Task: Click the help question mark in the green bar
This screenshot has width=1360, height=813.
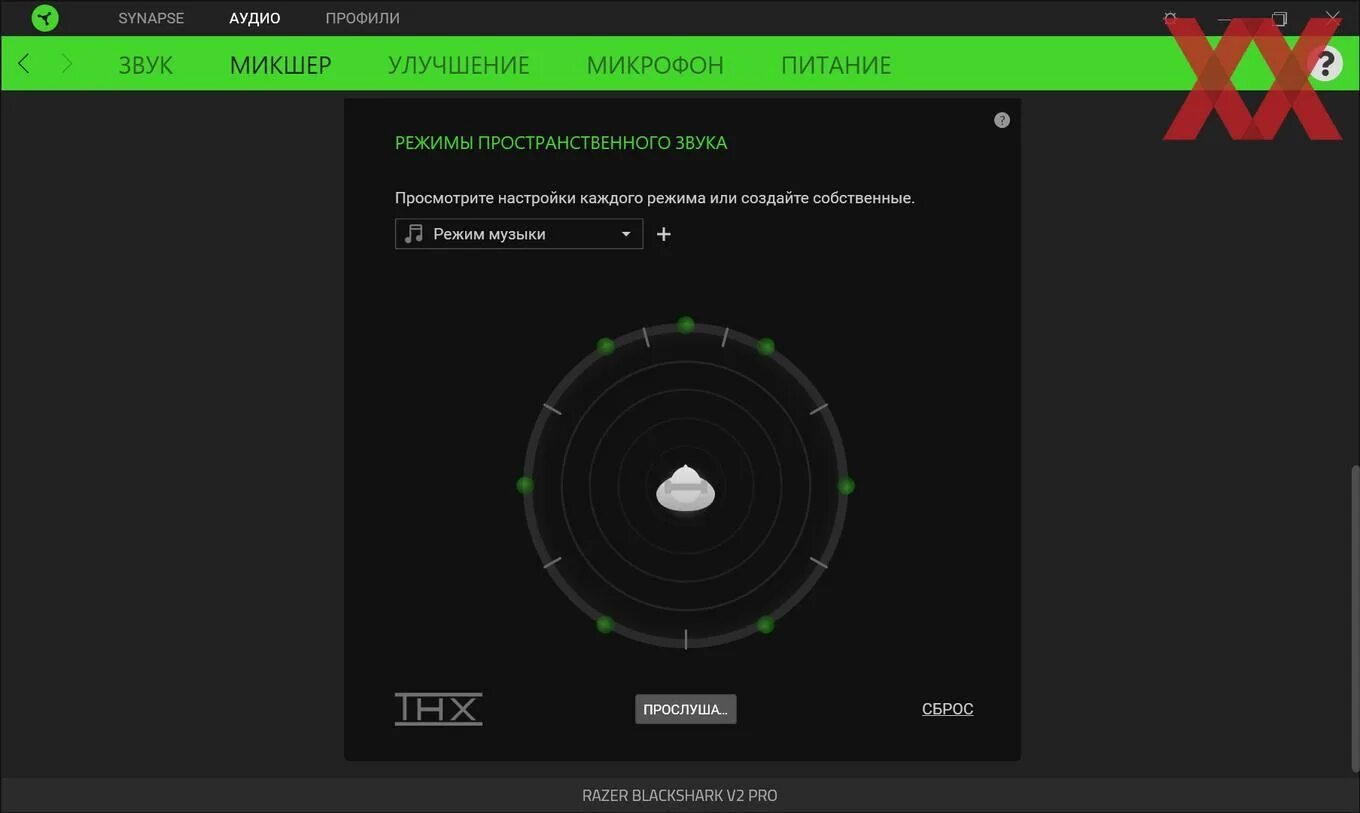Action: (x=1325, y=63)
